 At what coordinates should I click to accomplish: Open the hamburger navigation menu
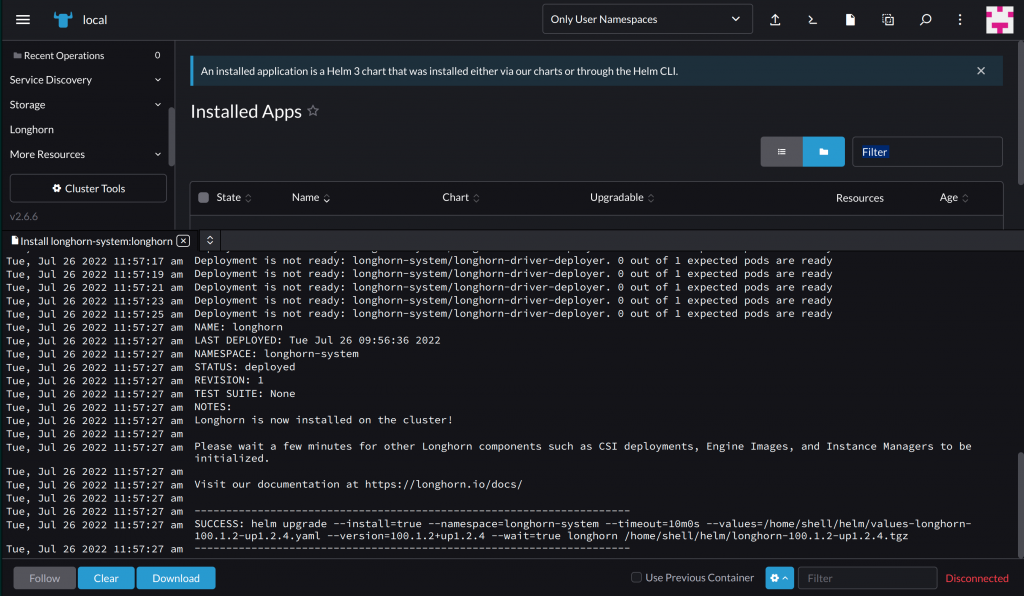click(23, 20)
